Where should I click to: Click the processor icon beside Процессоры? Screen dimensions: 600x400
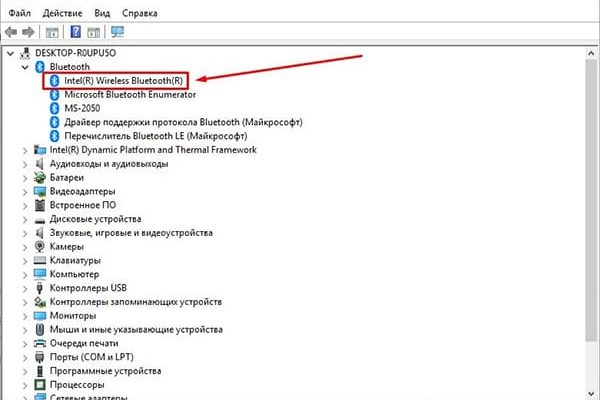[40, 384]
